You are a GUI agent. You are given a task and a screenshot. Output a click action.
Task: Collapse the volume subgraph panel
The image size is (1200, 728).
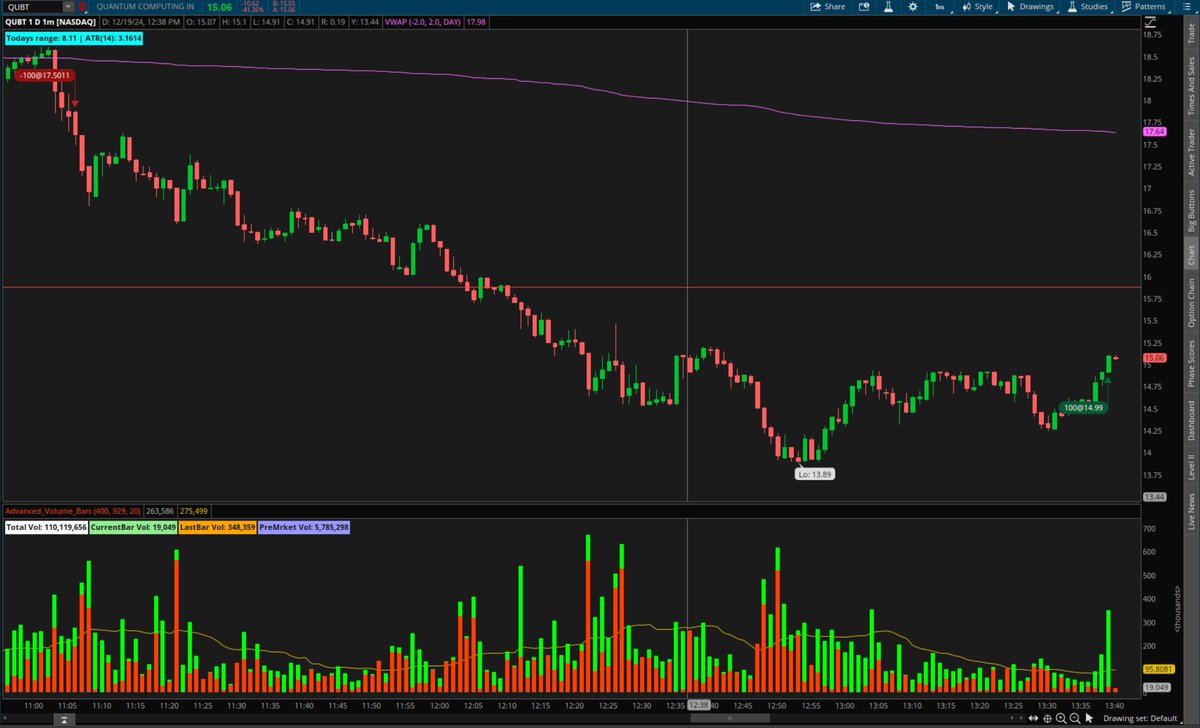(x=63, y=719)
